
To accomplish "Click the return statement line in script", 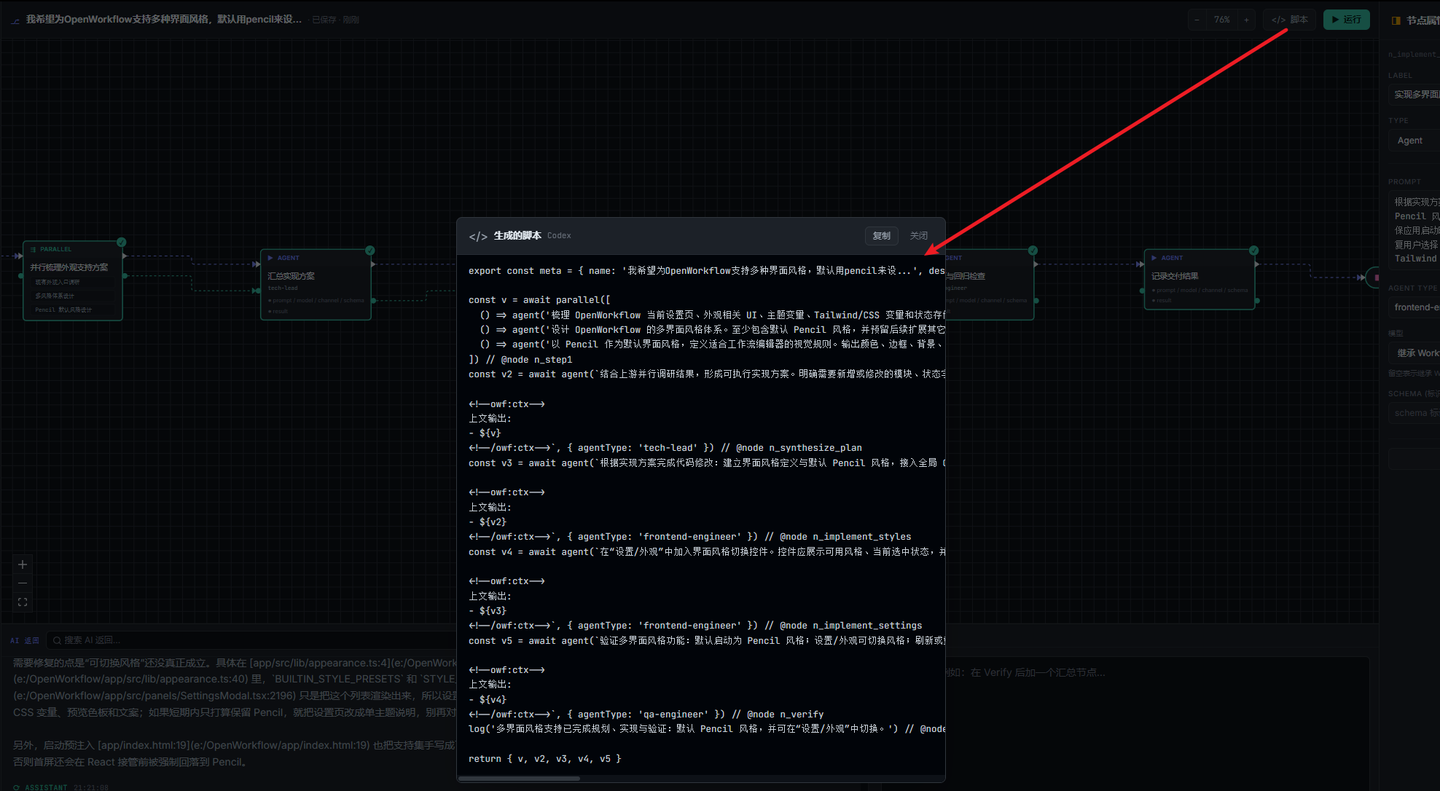I will [545, 758].
